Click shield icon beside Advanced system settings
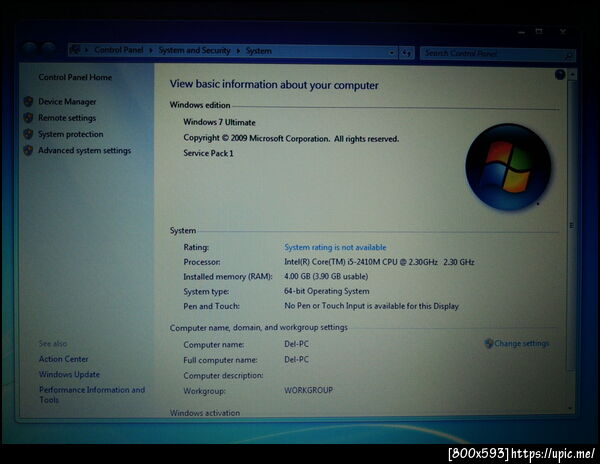 click(x=28, y=150)
